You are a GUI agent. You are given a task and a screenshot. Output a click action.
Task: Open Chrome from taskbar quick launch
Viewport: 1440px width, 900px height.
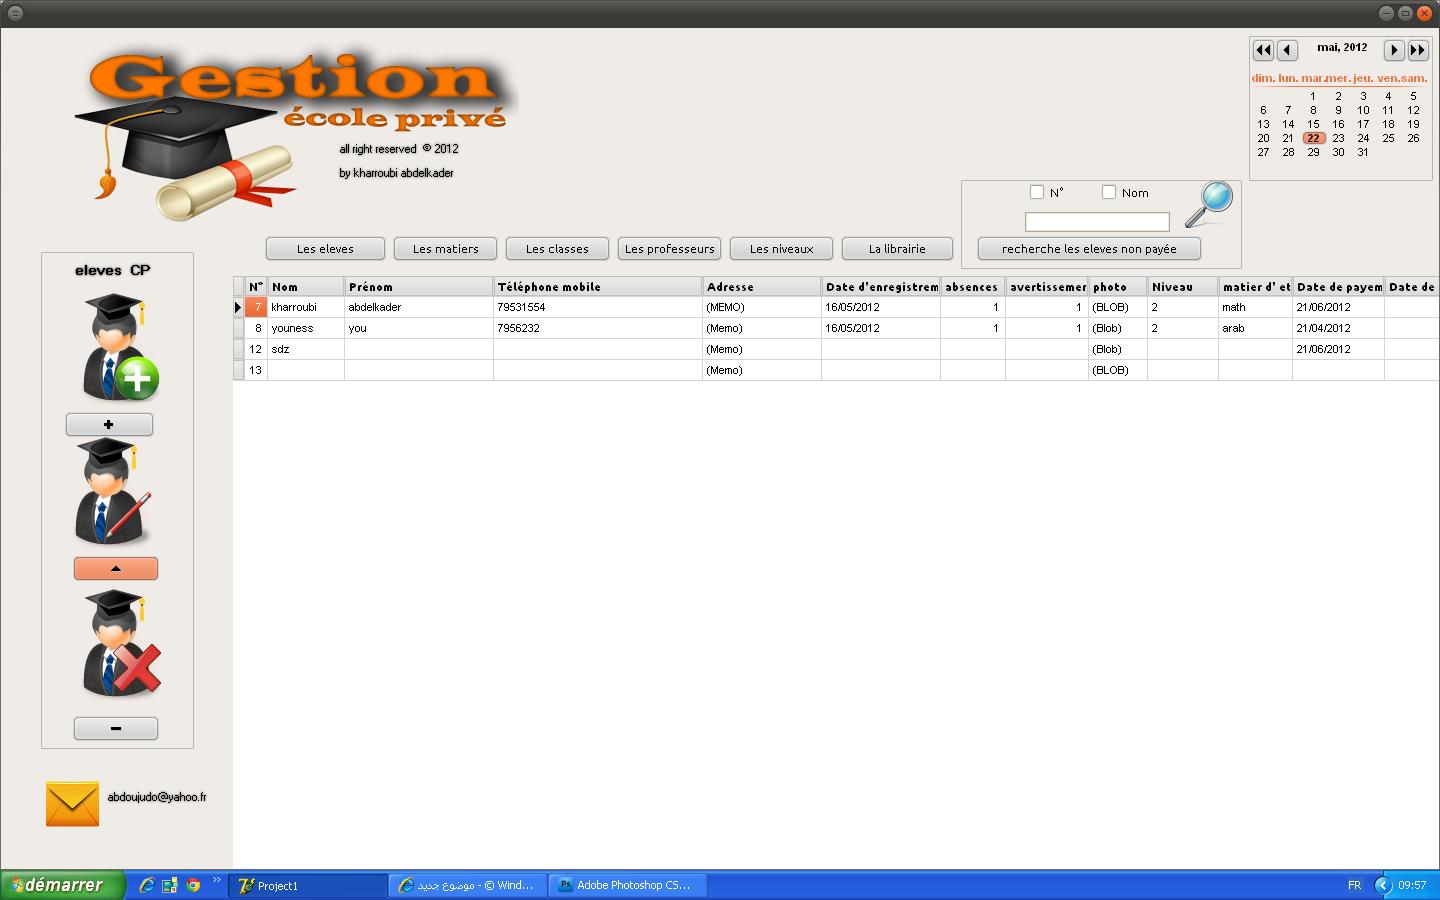[193, 885]
